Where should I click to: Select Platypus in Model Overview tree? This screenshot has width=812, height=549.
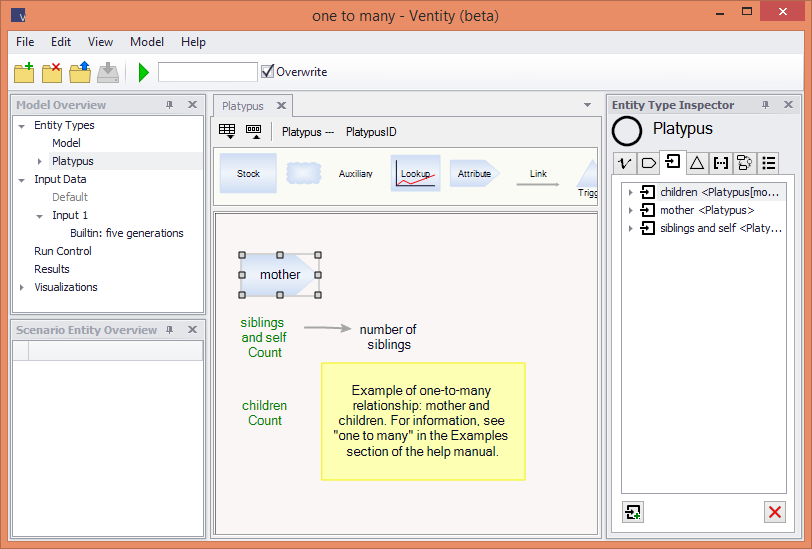tap(72, 161)
